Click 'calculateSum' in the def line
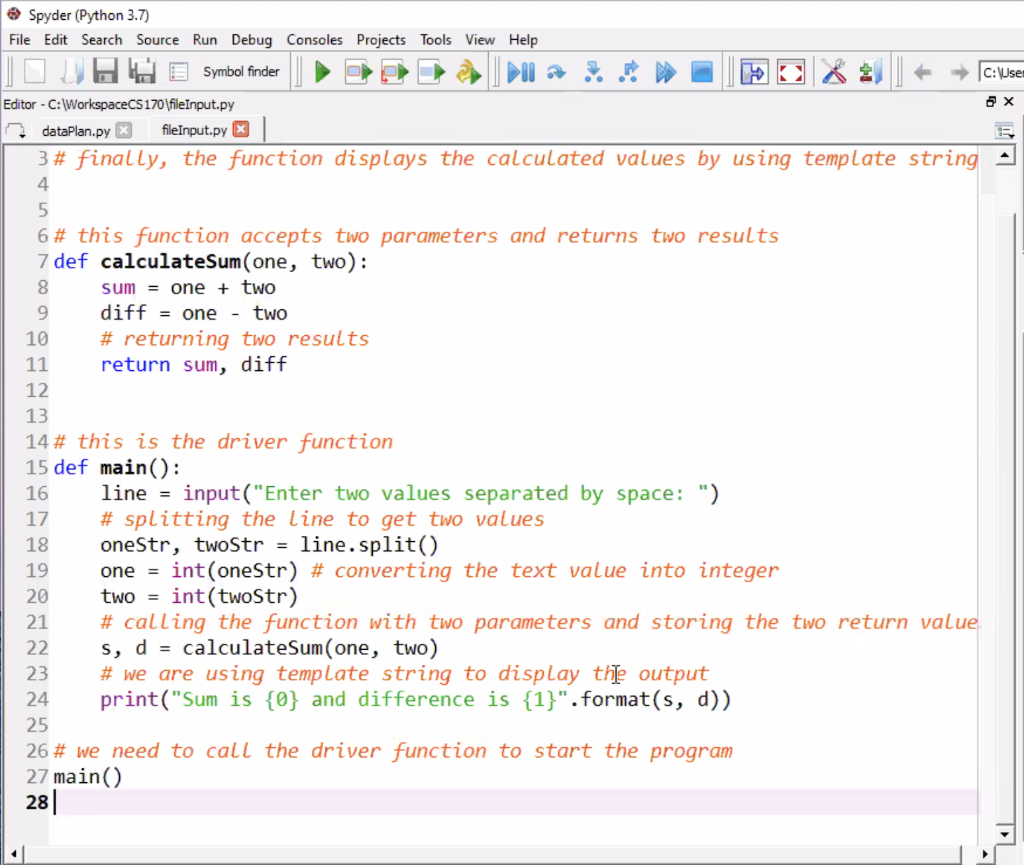The image size is (1024, 865). coord(170,262)
